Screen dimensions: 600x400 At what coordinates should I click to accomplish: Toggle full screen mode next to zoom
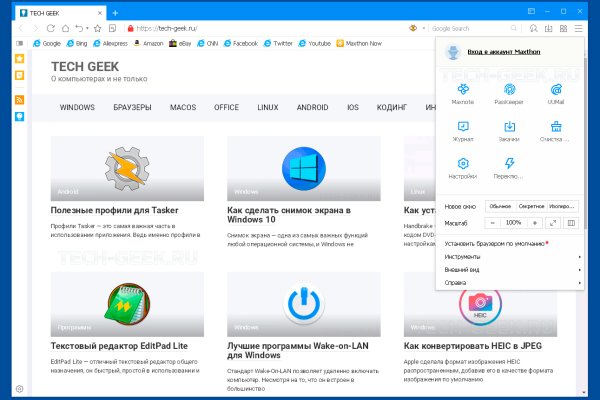[554, 223]
